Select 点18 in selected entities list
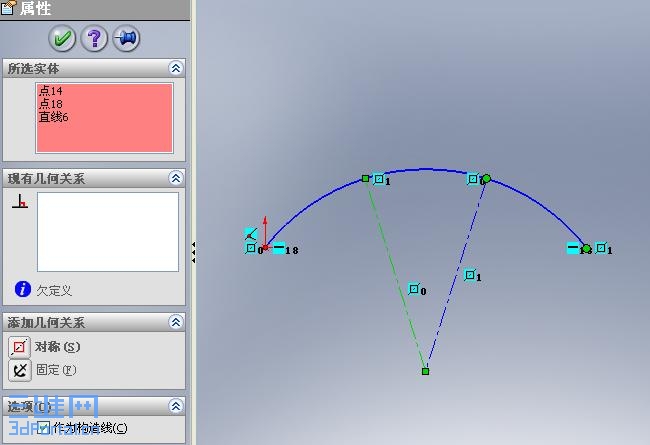650x445 pixels. (x=51, y=104)
